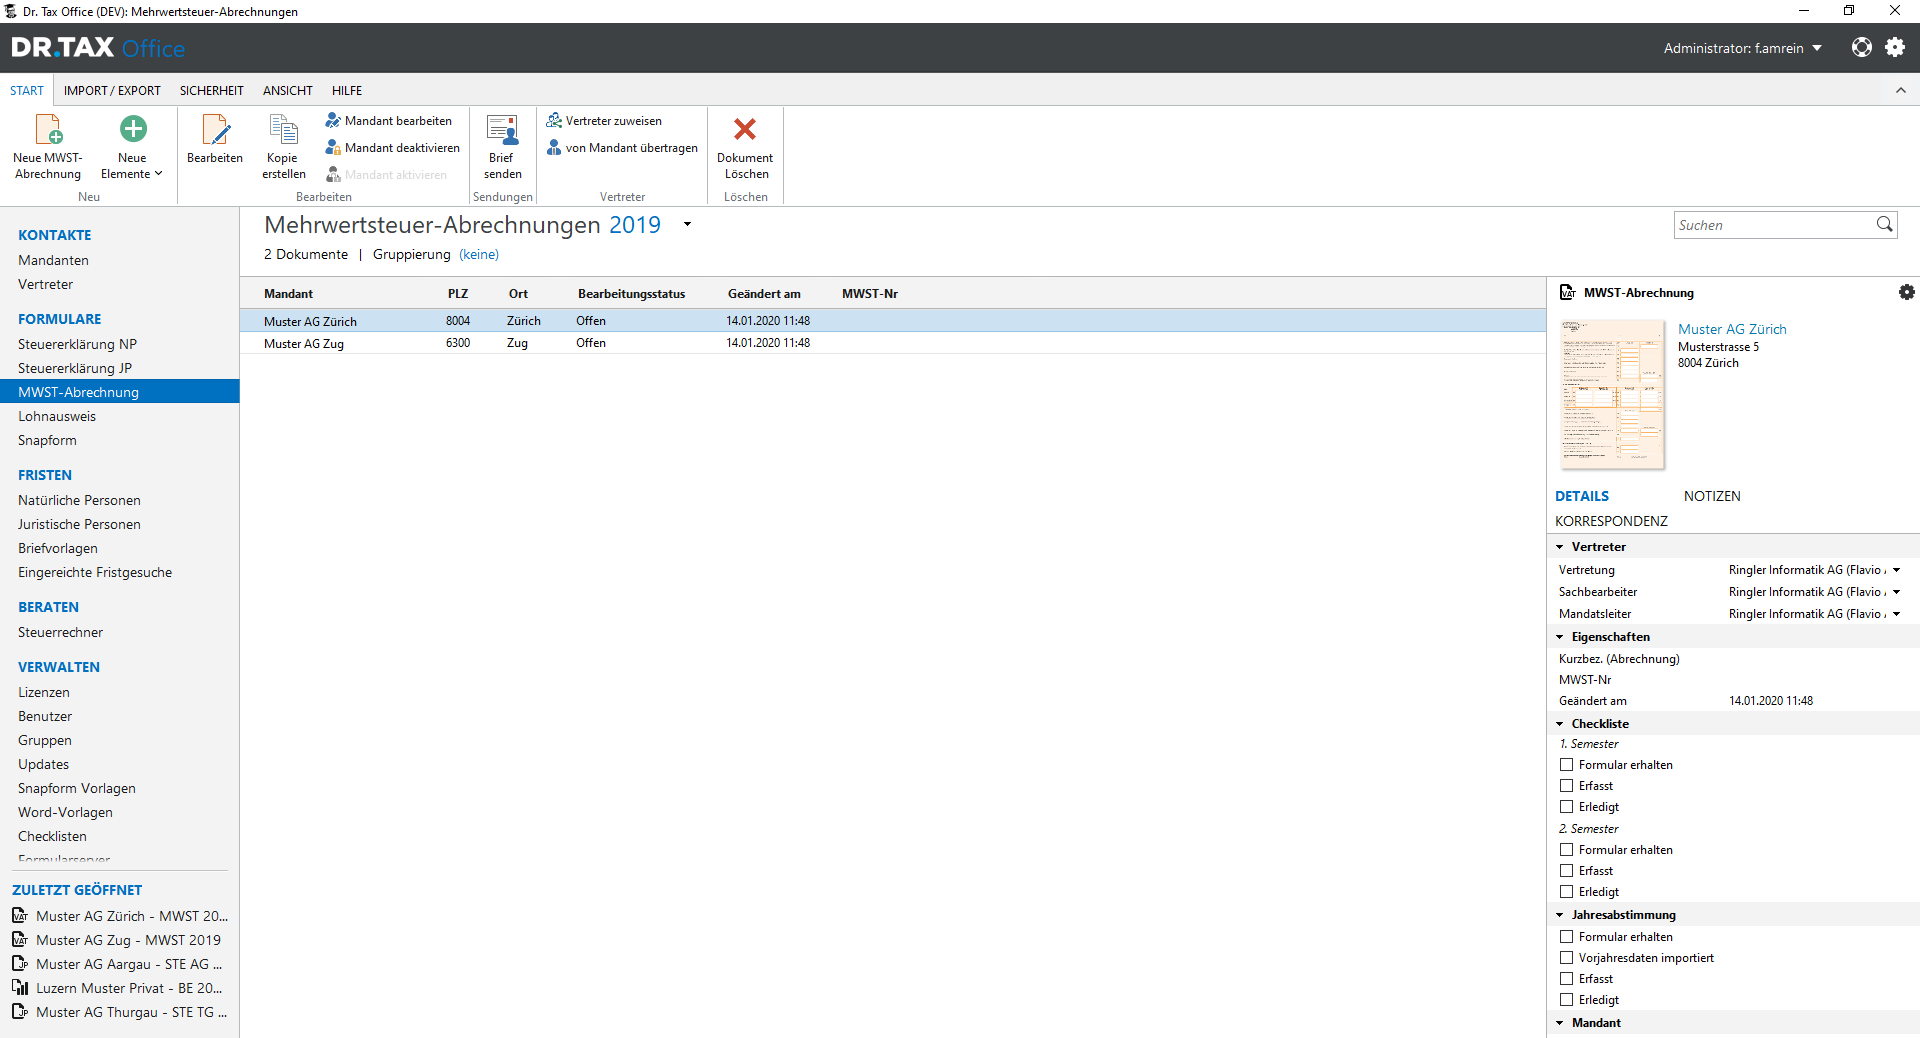Click the Gruppierung (keine) link

coord(479,254)
